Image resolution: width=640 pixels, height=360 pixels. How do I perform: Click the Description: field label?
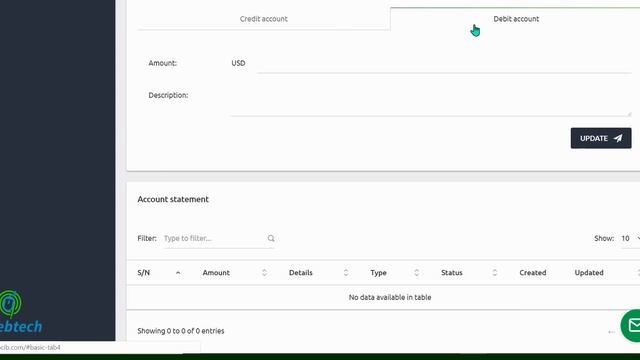click(x=168, y=95)
